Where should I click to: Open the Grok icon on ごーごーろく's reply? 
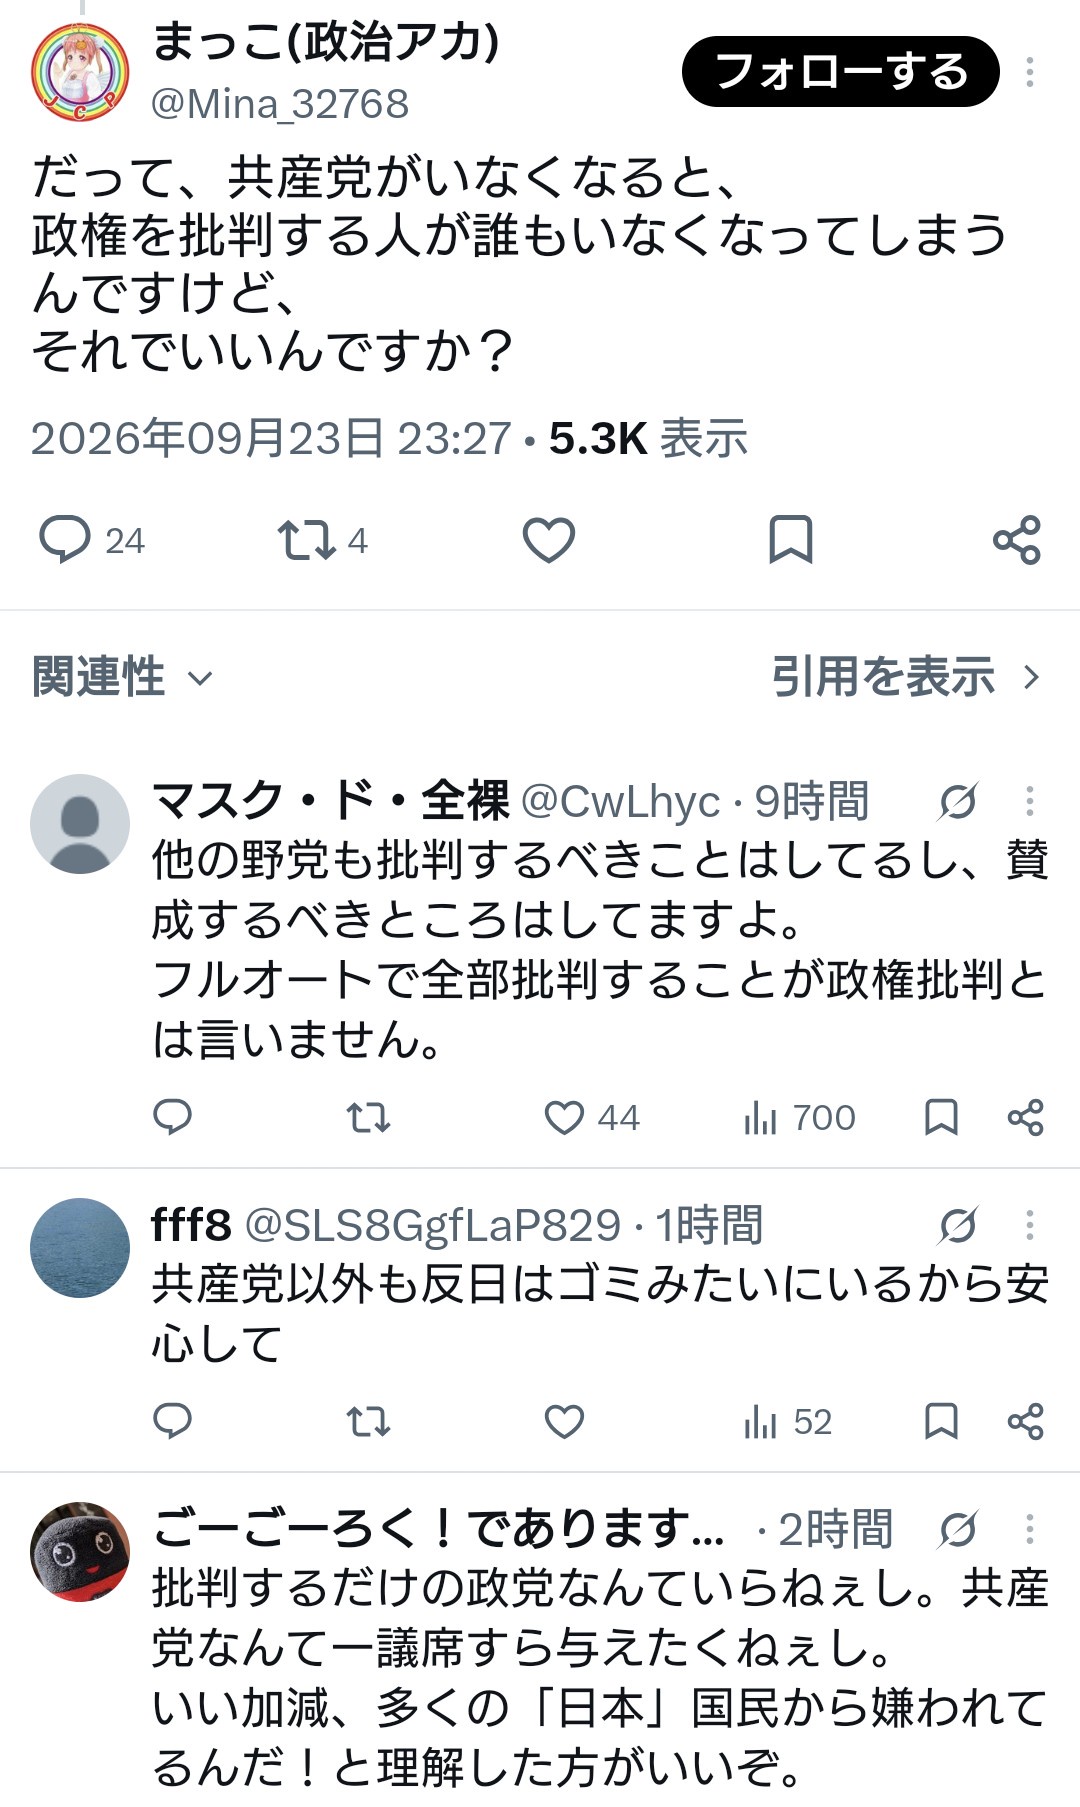click(x=958, y=1529)
